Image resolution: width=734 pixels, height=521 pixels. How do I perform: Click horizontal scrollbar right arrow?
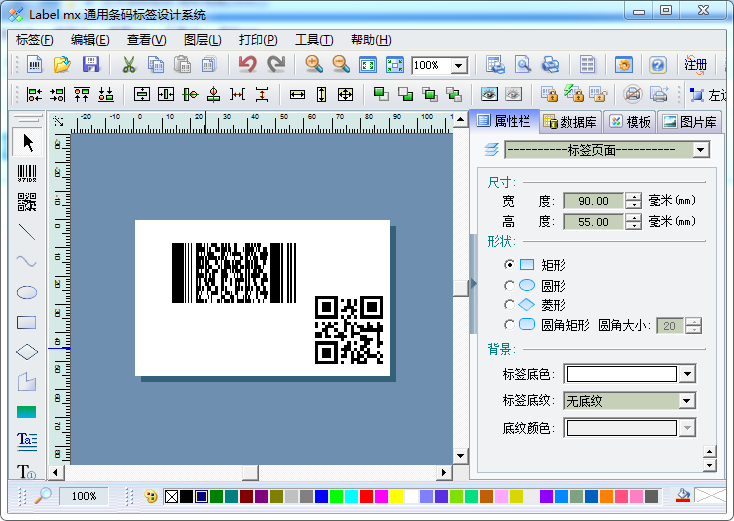click(443, 472)
